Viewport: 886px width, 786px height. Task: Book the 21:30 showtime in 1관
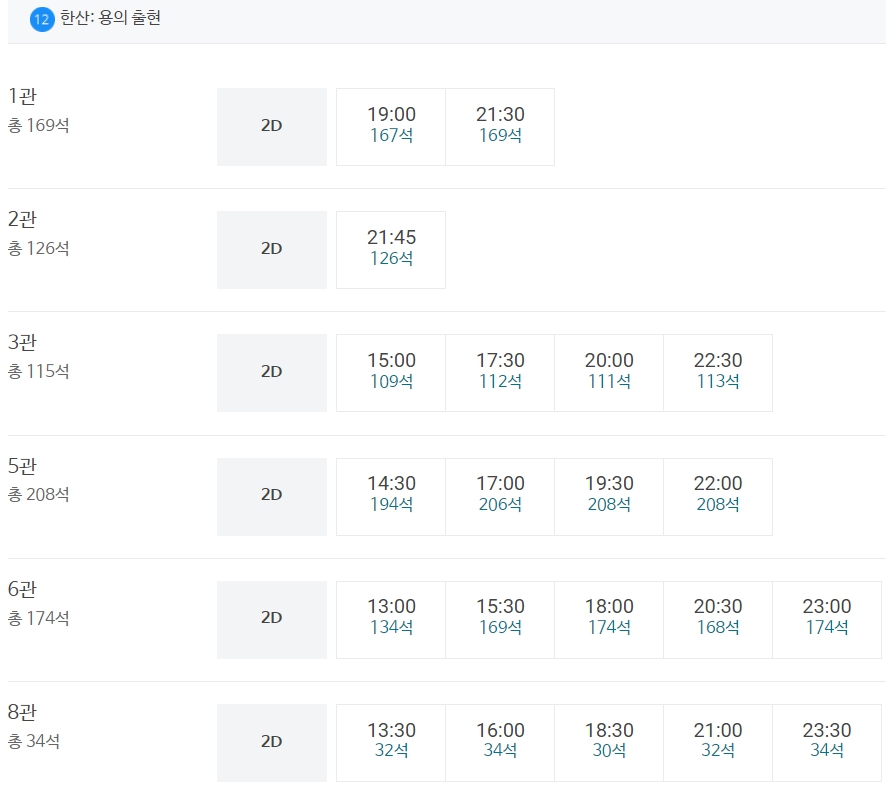(500, 127)
